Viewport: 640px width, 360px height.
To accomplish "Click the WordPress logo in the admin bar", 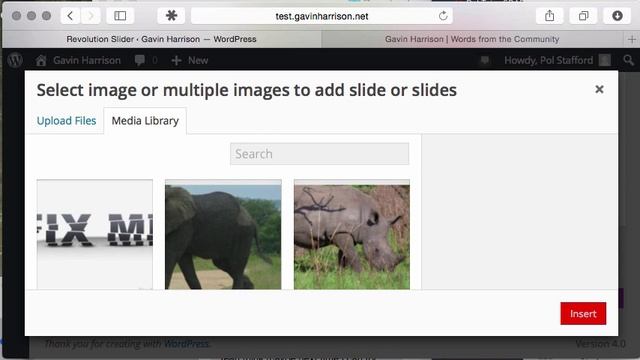I will pos(15,60).
